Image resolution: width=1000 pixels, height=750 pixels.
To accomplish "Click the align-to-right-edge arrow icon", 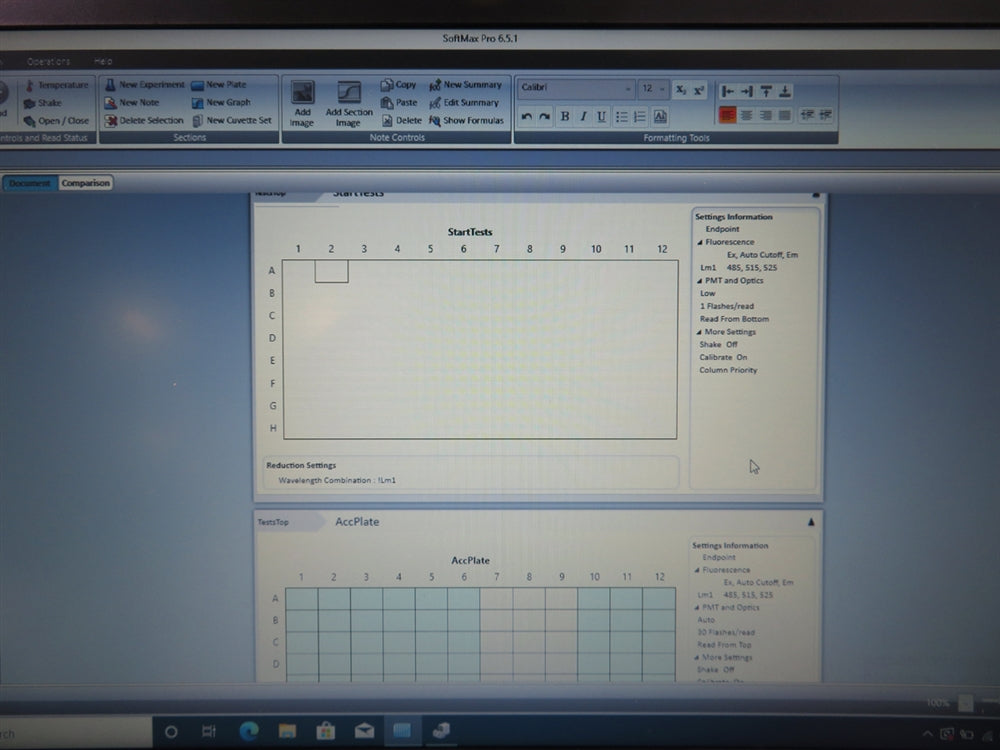I will click(x=747, y=91).
